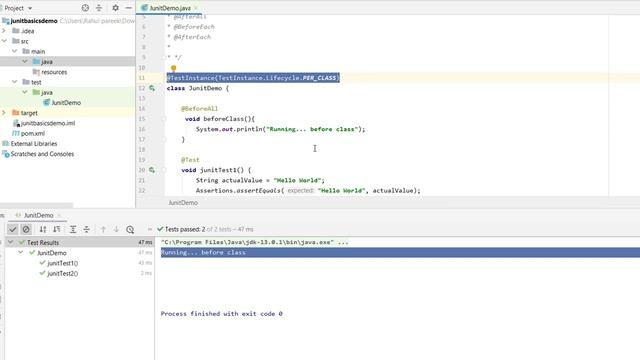The image size is (640, 360).
Task: Click JunitDemo breadcrumb below editor
Action: tap(183, 202)
